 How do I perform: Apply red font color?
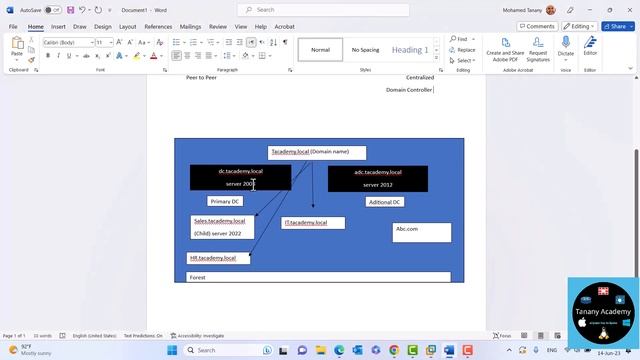tap(154, 56)
